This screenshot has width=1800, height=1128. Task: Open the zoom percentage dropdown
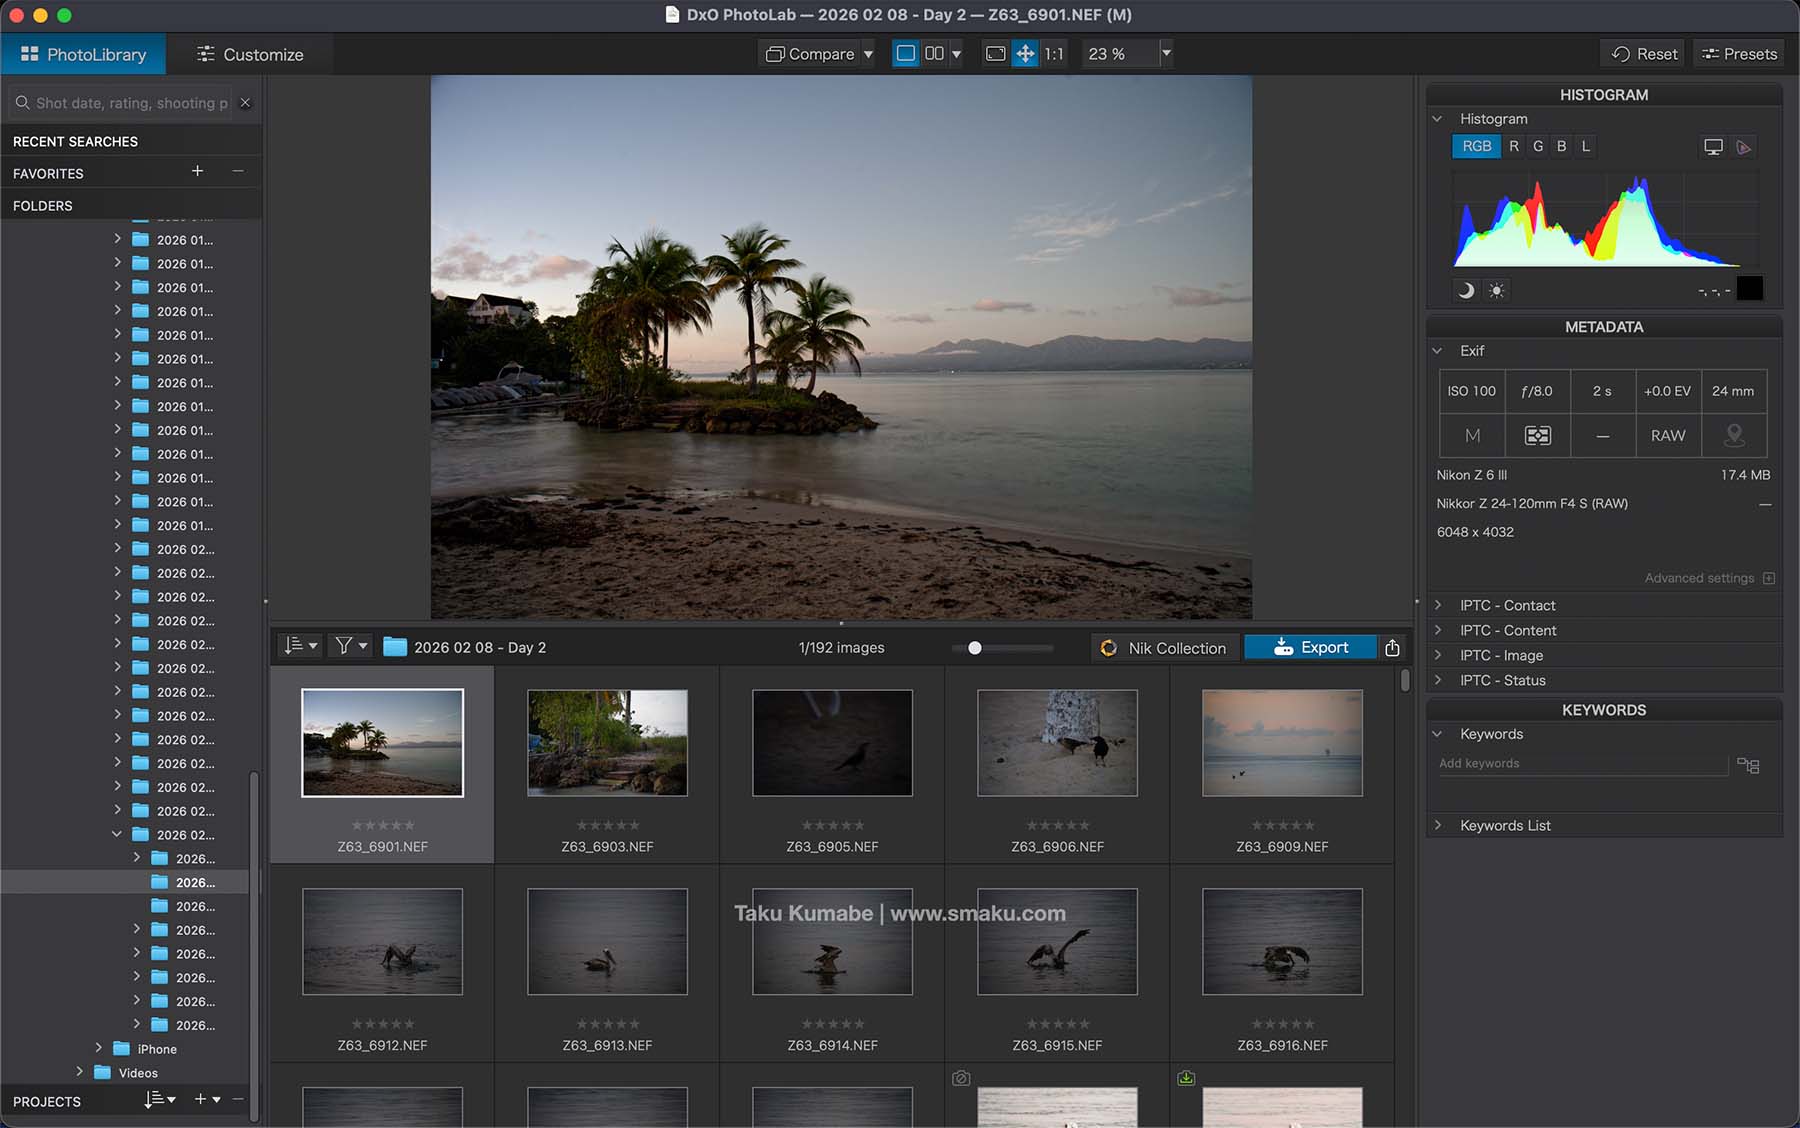[1166, 54]
